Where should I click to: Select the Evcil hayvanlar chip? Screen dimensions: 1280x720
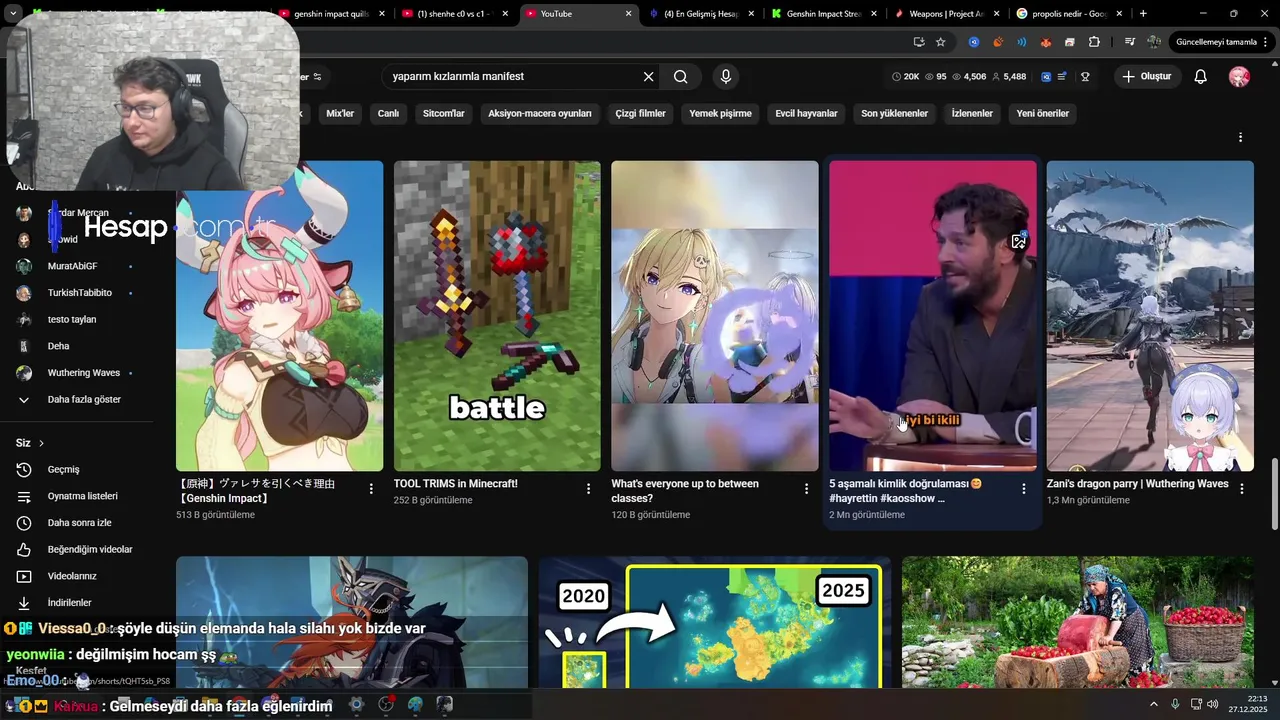(806, 113)
